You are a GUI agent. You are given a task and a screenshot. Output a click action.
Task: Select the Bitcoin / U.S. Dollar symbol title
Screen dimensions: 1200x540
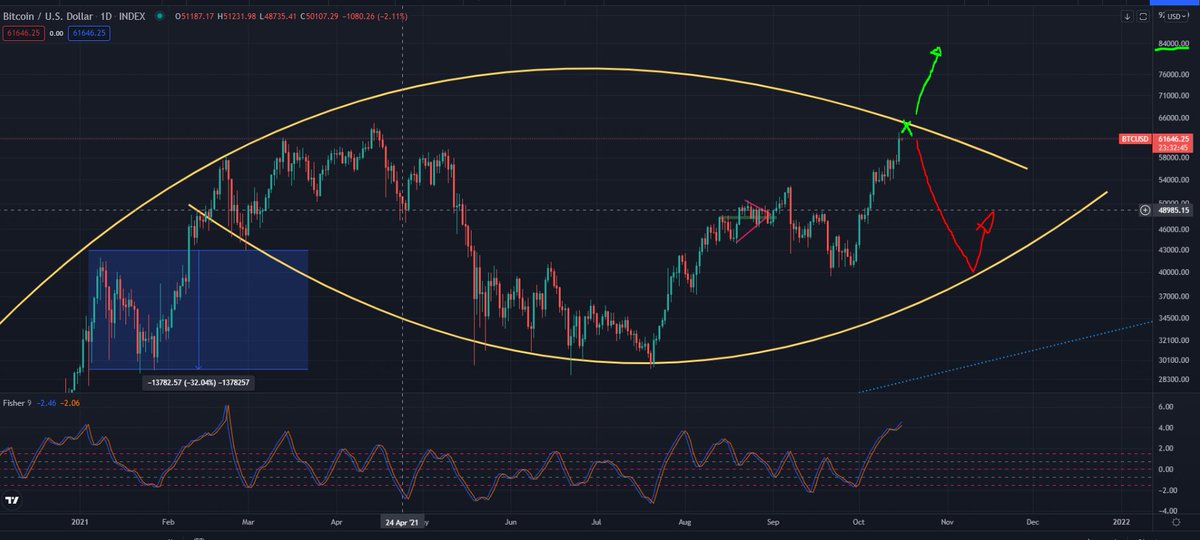click(50, 17)
